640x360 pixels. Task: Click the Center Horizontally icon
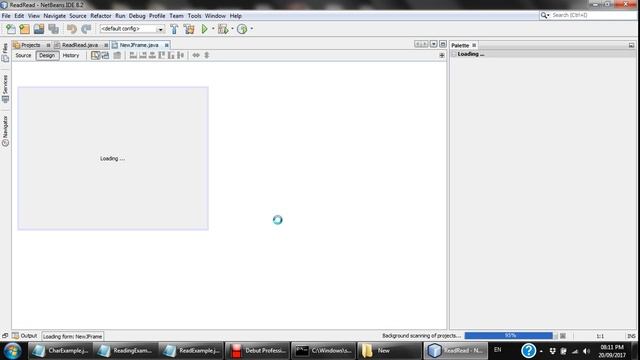point(152,55)
